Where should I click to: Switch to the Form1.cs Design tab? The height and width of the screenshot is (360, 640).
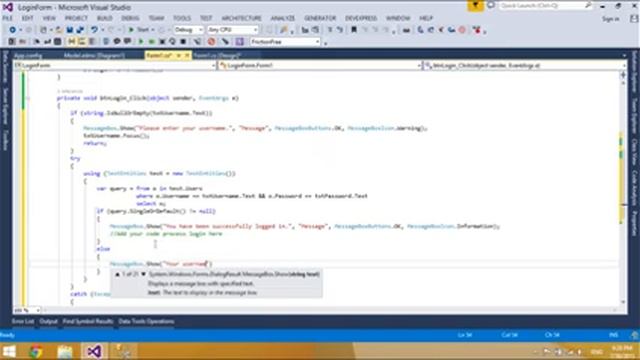click(x=217, y=55)
